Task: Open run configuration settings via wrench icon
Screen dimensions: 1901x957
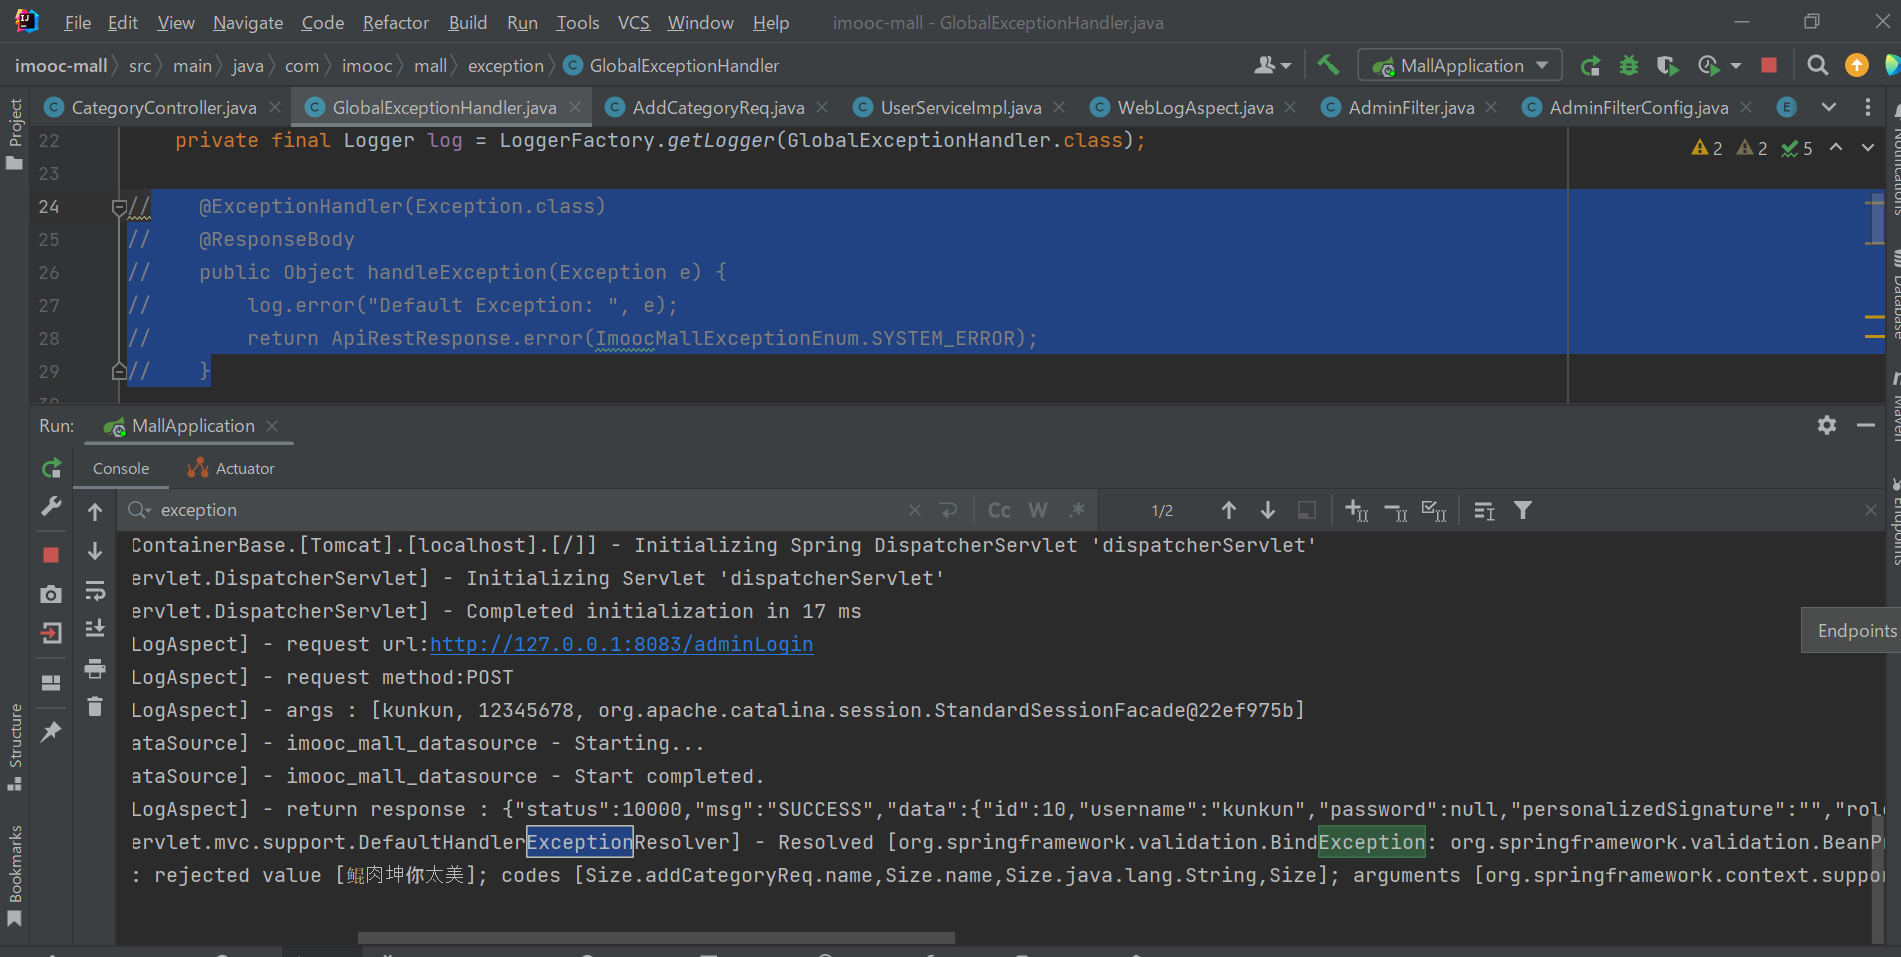Action: [52, 507]
